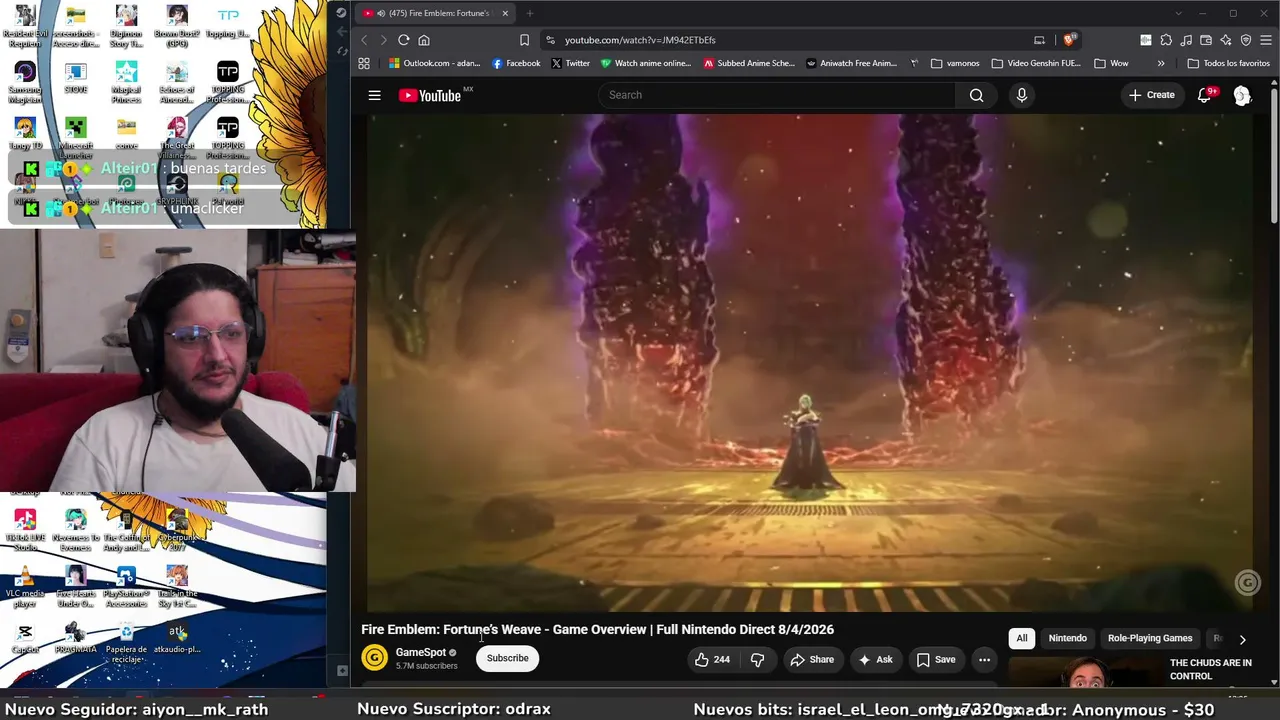Open the Neverness To Everness shortcut
Viewport: 1280px width, 720px height.
click(75, 530)
